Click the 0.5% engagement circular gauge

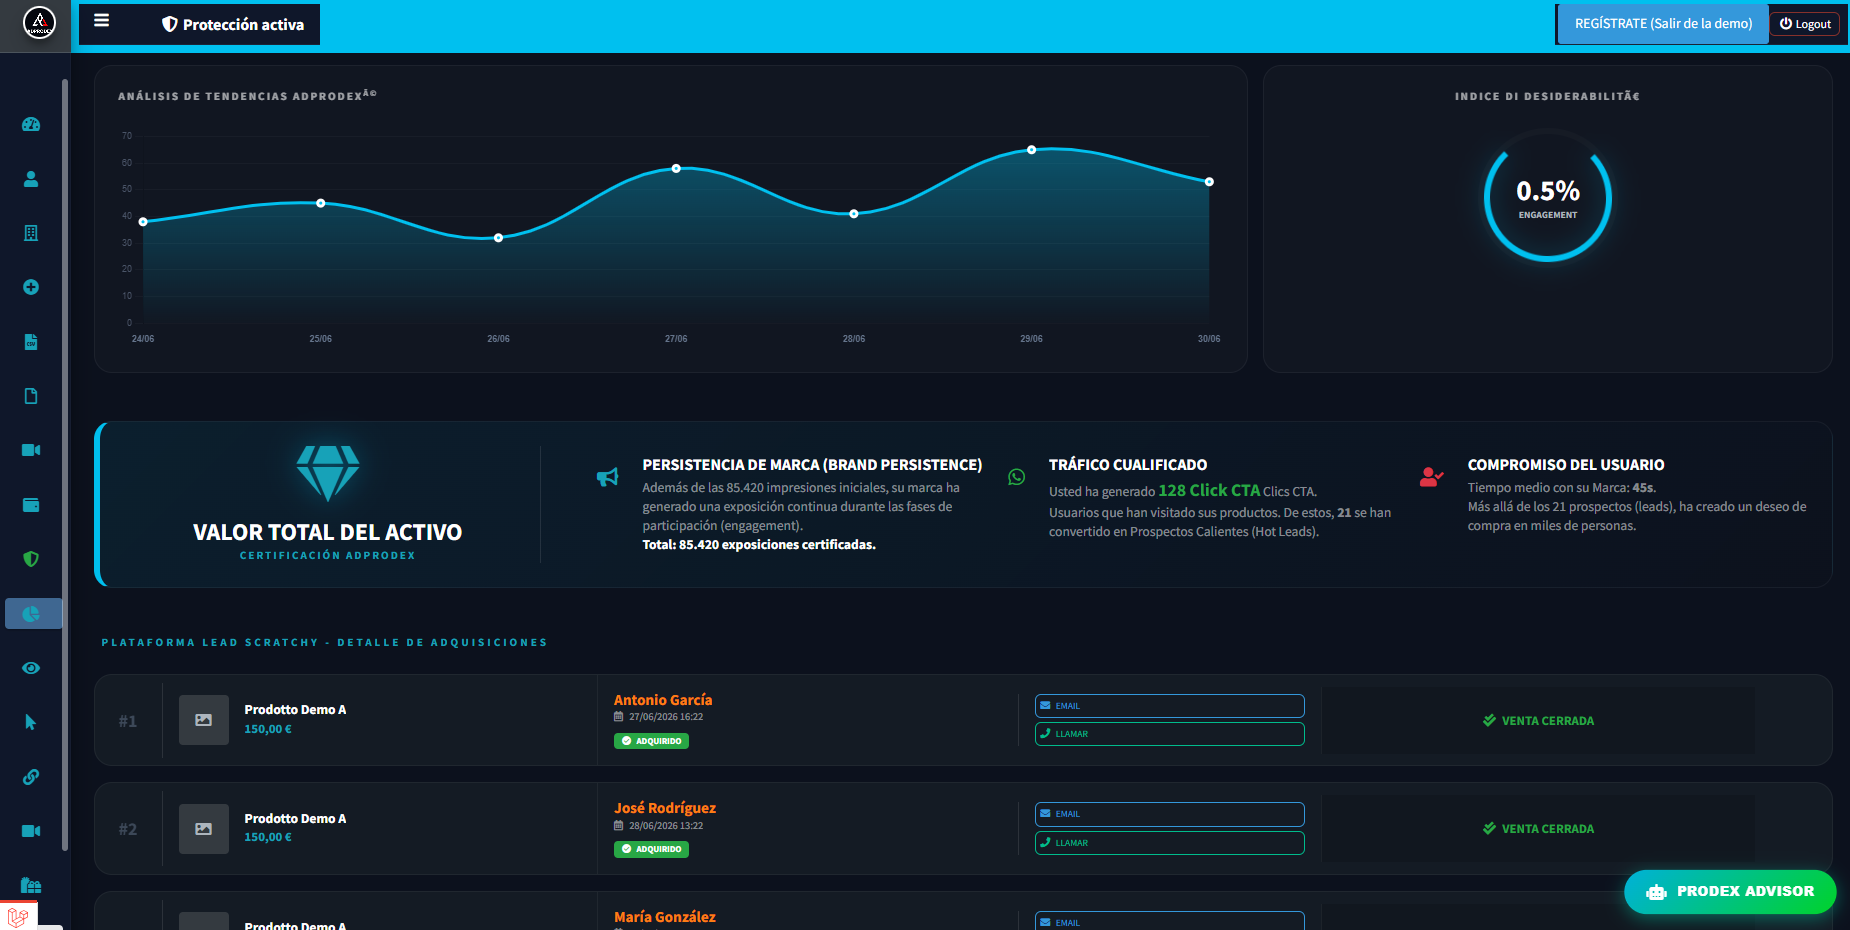coord(1548,198)
